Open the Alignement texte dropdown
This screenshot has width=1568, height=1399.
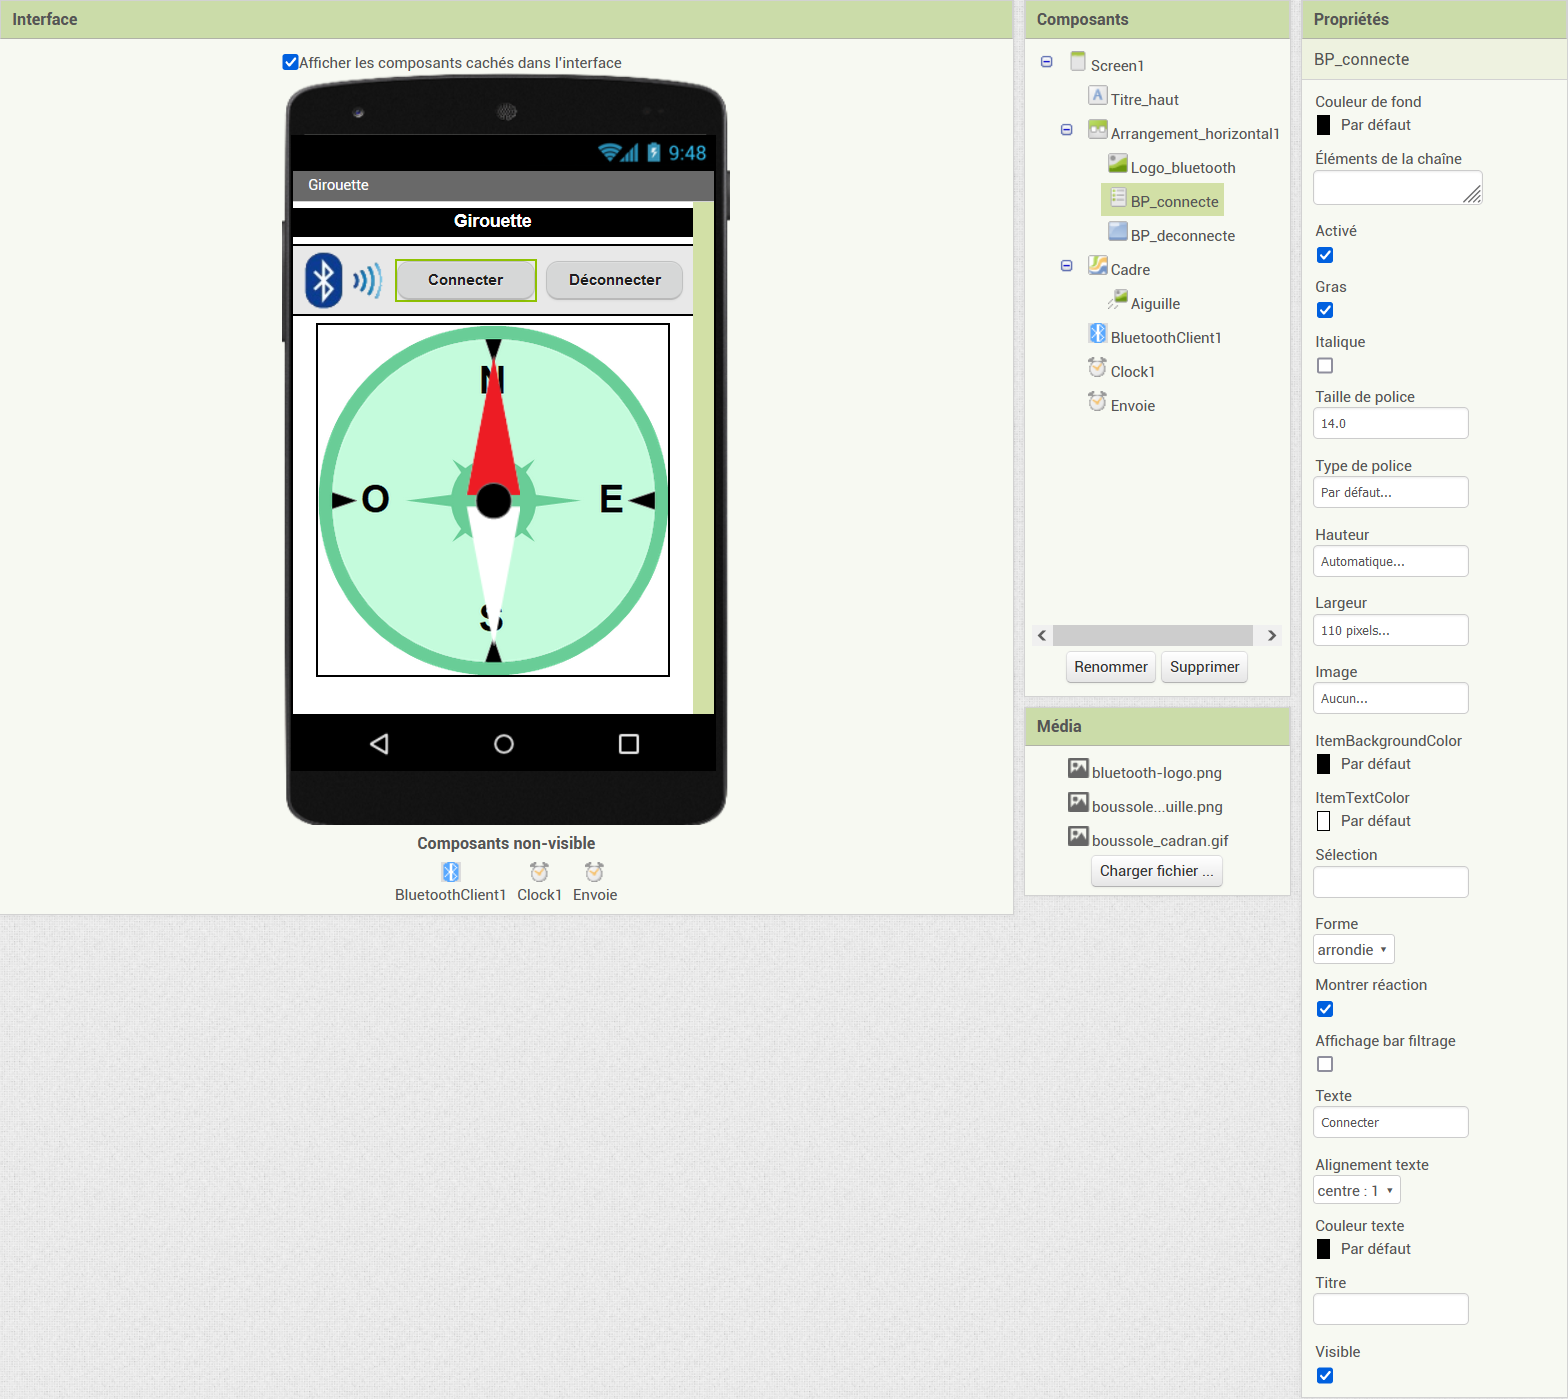pos(1356,1190)
